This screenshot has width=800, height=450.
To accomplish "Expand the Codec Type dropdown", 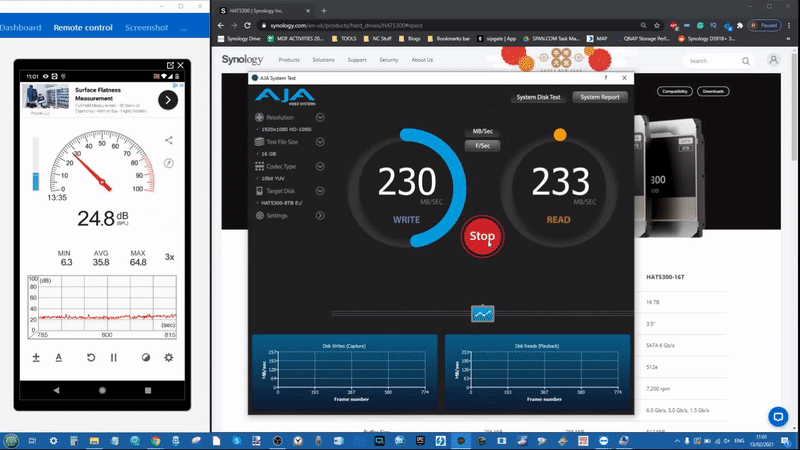I will pyautogui.click(x=320, y=166).
